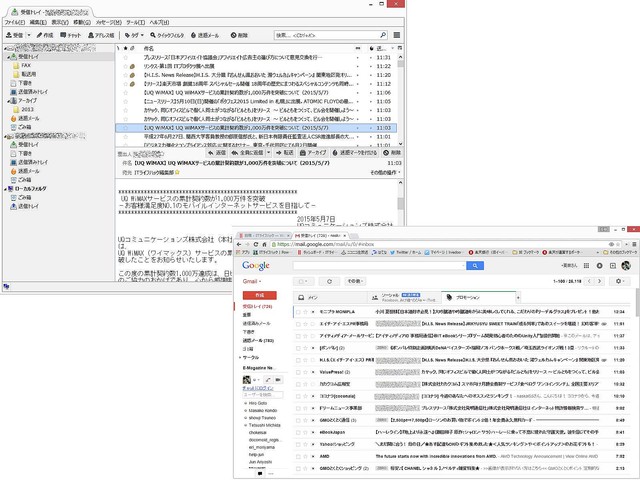The height and width of the screenshot is (480, 640).
Task: Click the Gmail refresh button
Action: pos(329,281)
